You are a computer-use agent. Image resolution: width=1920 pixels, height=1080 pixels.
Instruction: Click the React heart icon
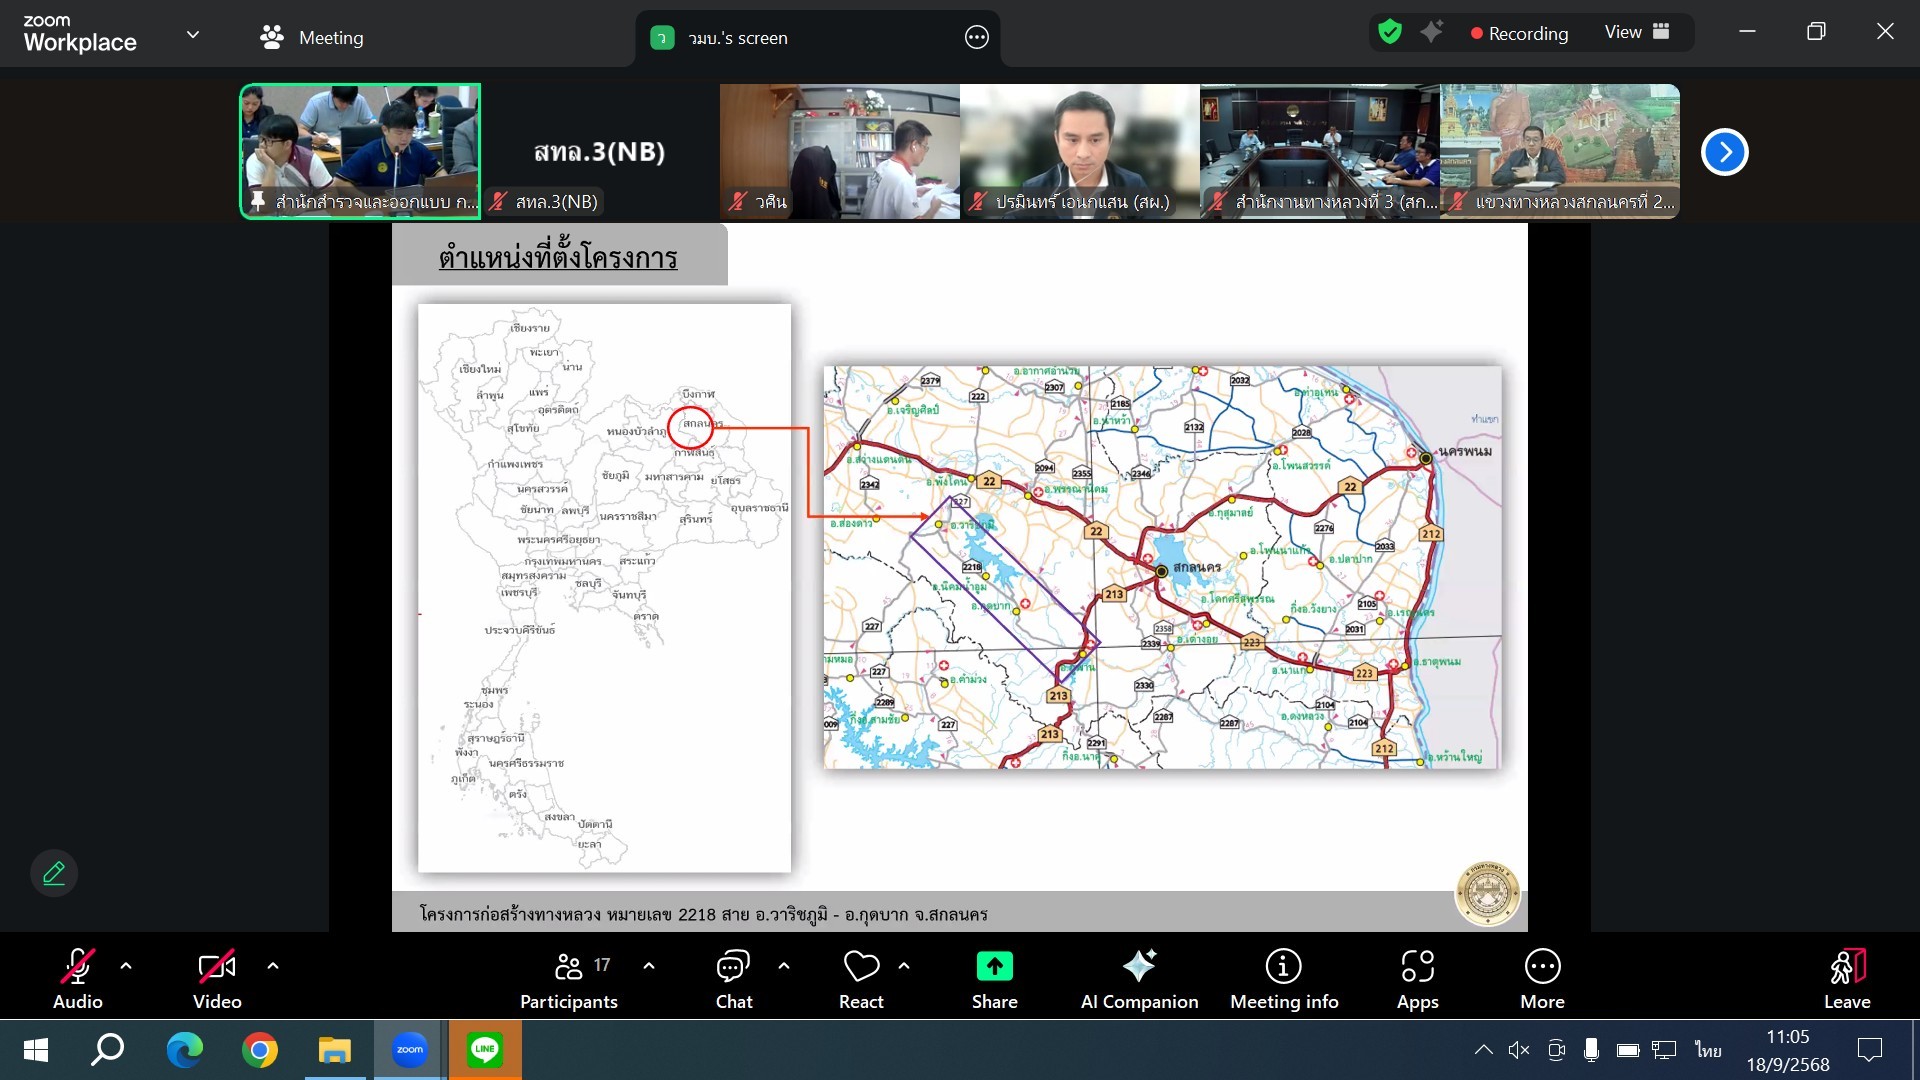point(861,967)
